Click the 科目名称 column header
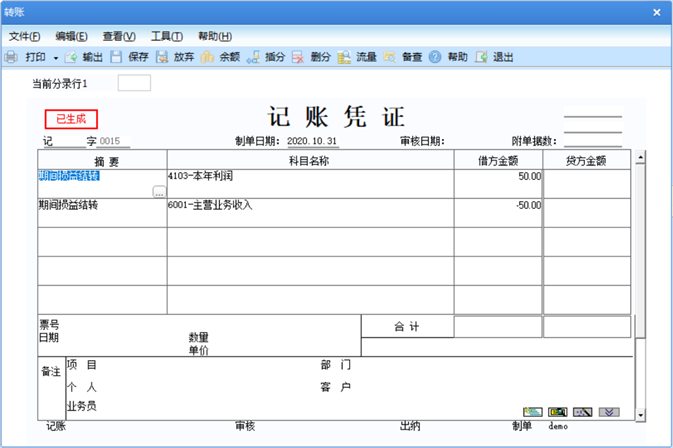Image resolution: width=673 pixels, height=448 pixels. (309, 161)
